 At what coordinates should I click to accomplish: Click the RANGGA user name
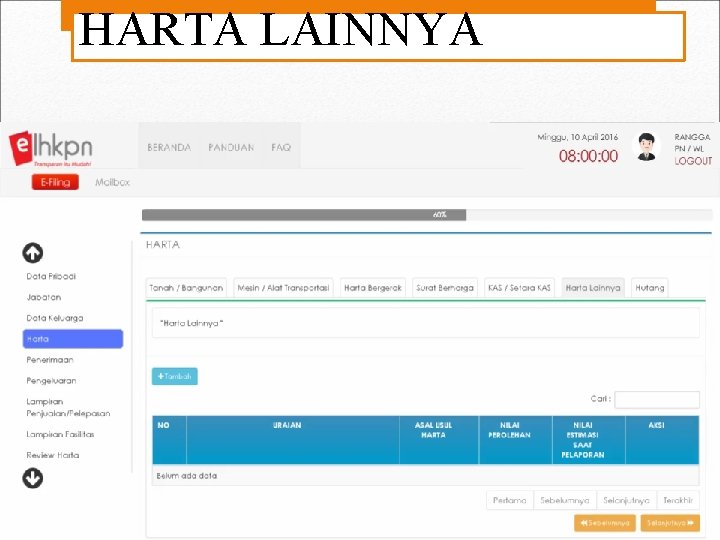(x=692, y=137)
